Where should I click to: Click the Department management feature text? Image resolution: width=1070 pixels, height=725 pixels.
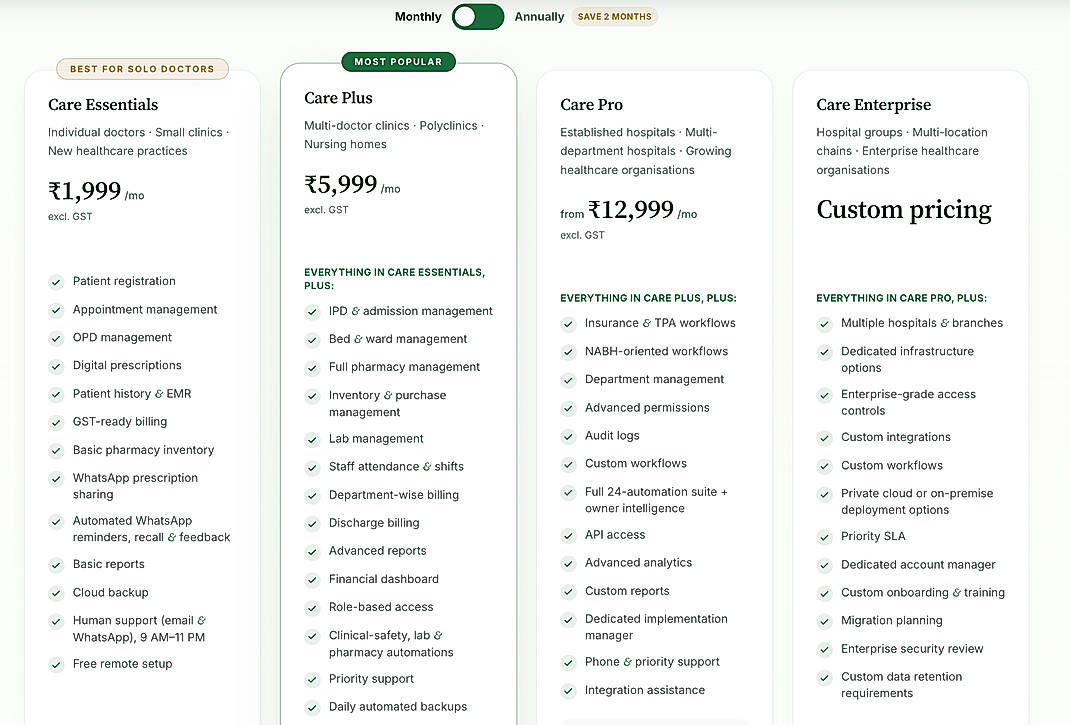coord(654,379)
